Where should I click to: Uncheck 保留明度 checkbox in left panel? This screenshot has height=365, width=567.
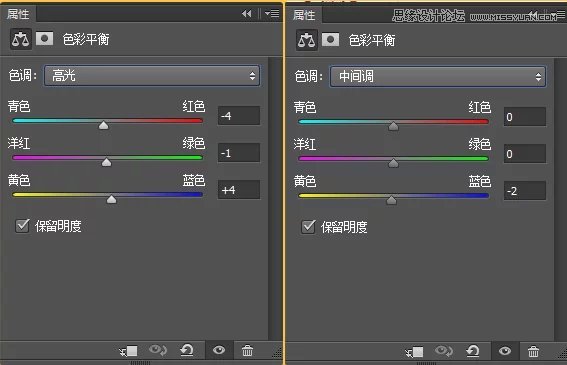(x=22, y=226)
